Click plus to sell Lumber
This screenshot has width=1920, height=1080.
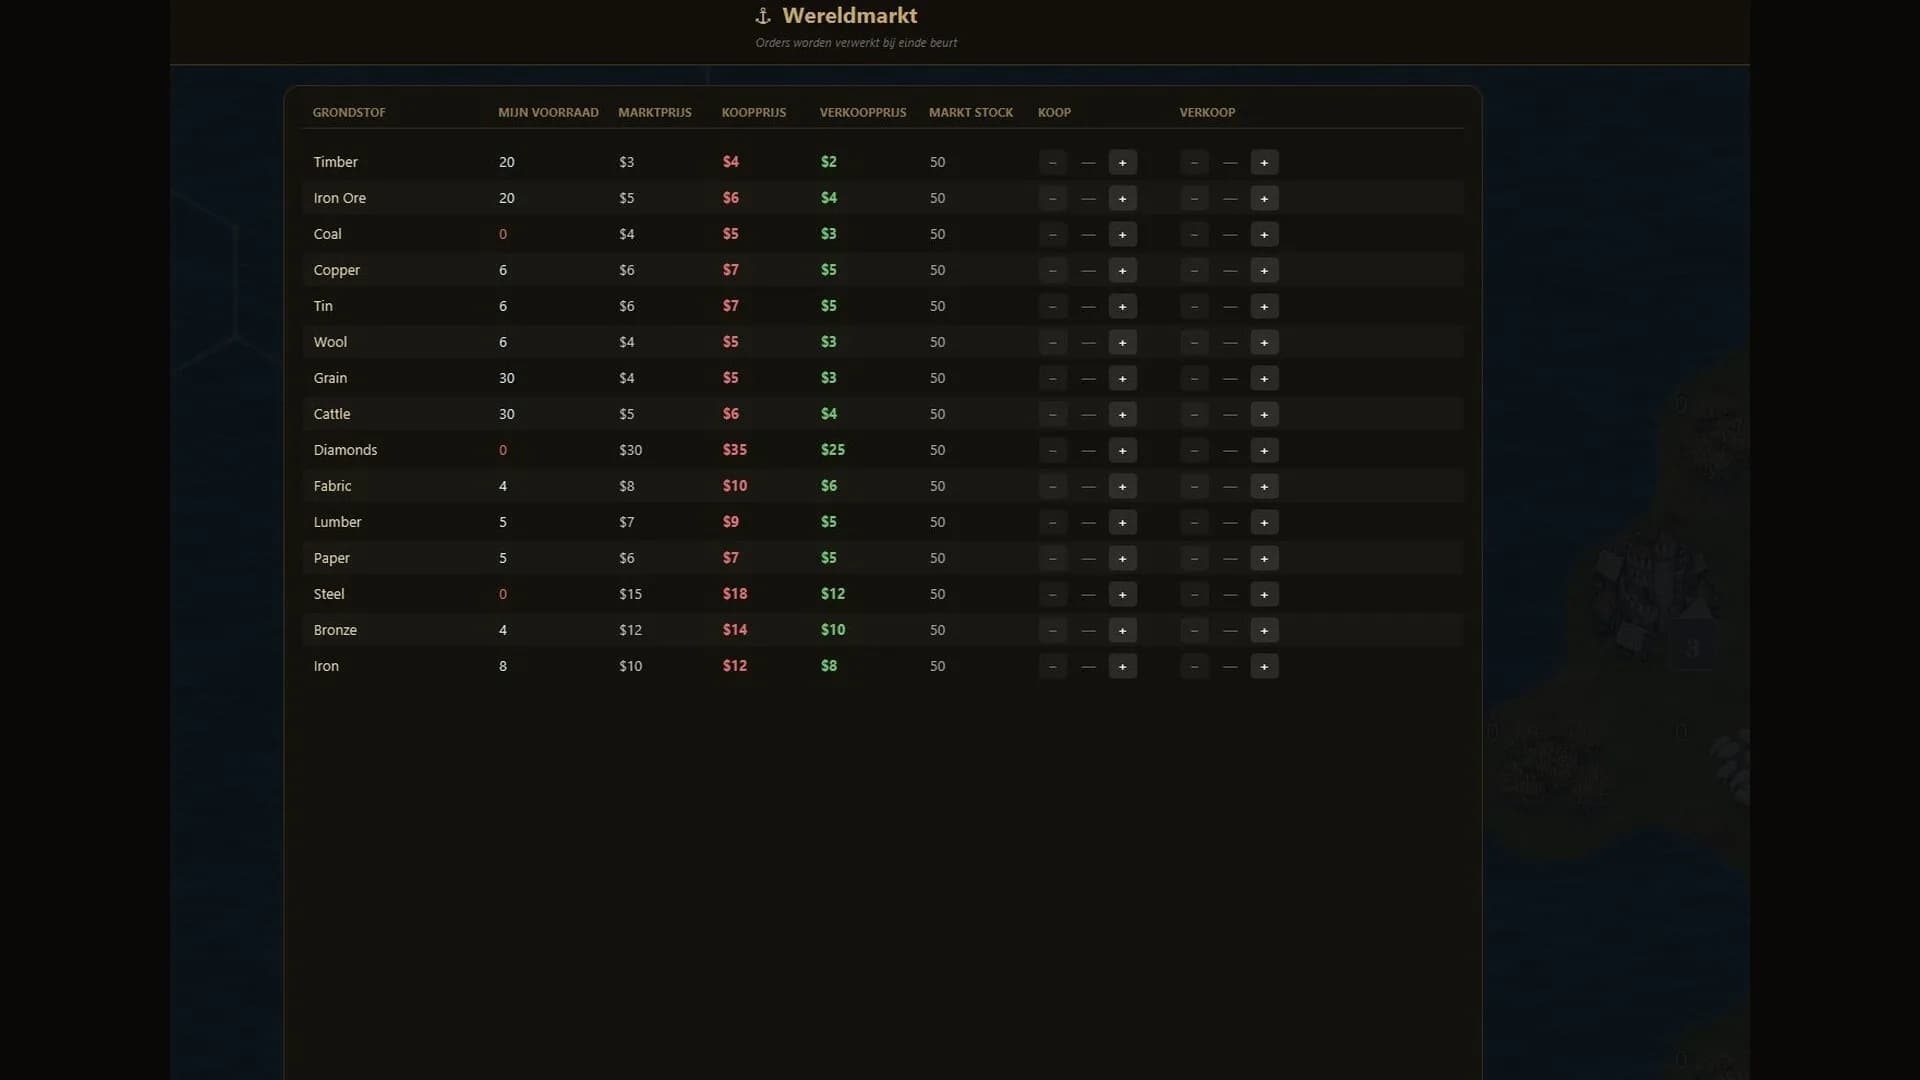click(x=1264, y=522)
